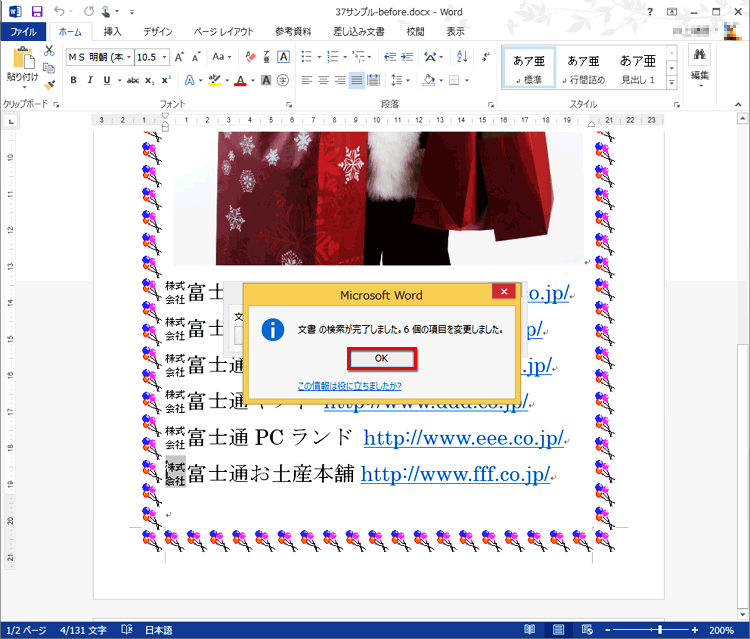The image size is (750, 639).
Task: Click 'この情報は役に立ちましたか?' link
Action: [349, 386]
